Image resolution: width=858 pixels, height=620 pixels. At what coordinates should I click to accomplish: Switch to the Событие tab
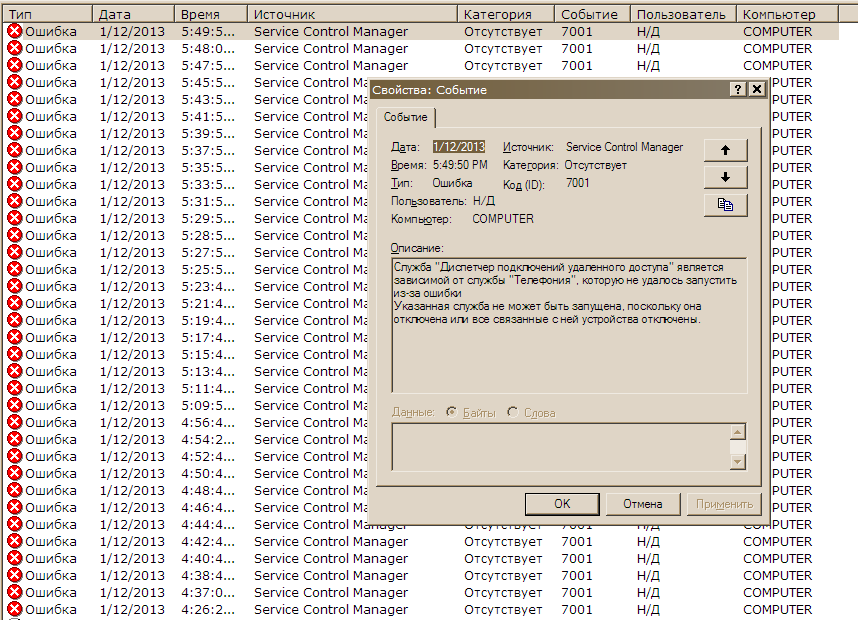click(x=405, y=117)
